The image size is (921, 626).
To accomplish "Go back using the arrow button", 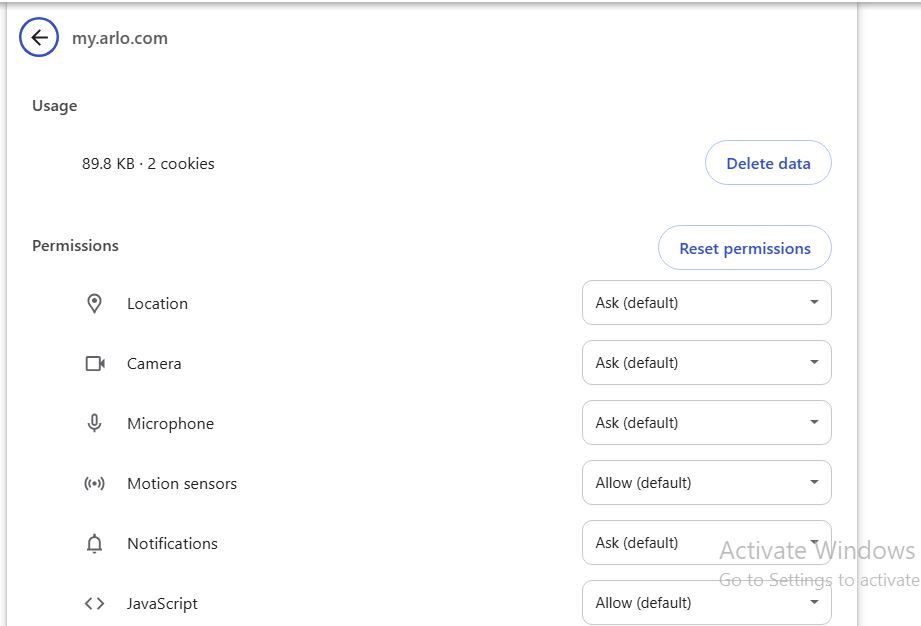I will (39, 38).
